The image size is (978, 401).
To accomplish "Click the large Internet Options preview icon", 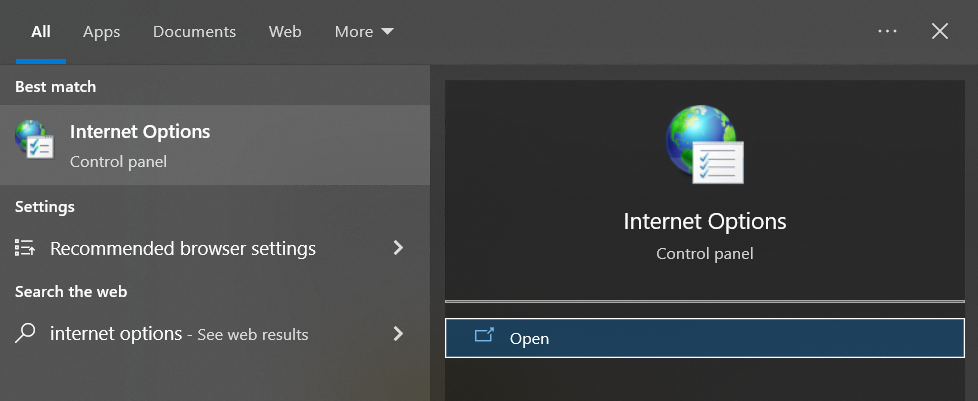I will click(x=705, y=145).
